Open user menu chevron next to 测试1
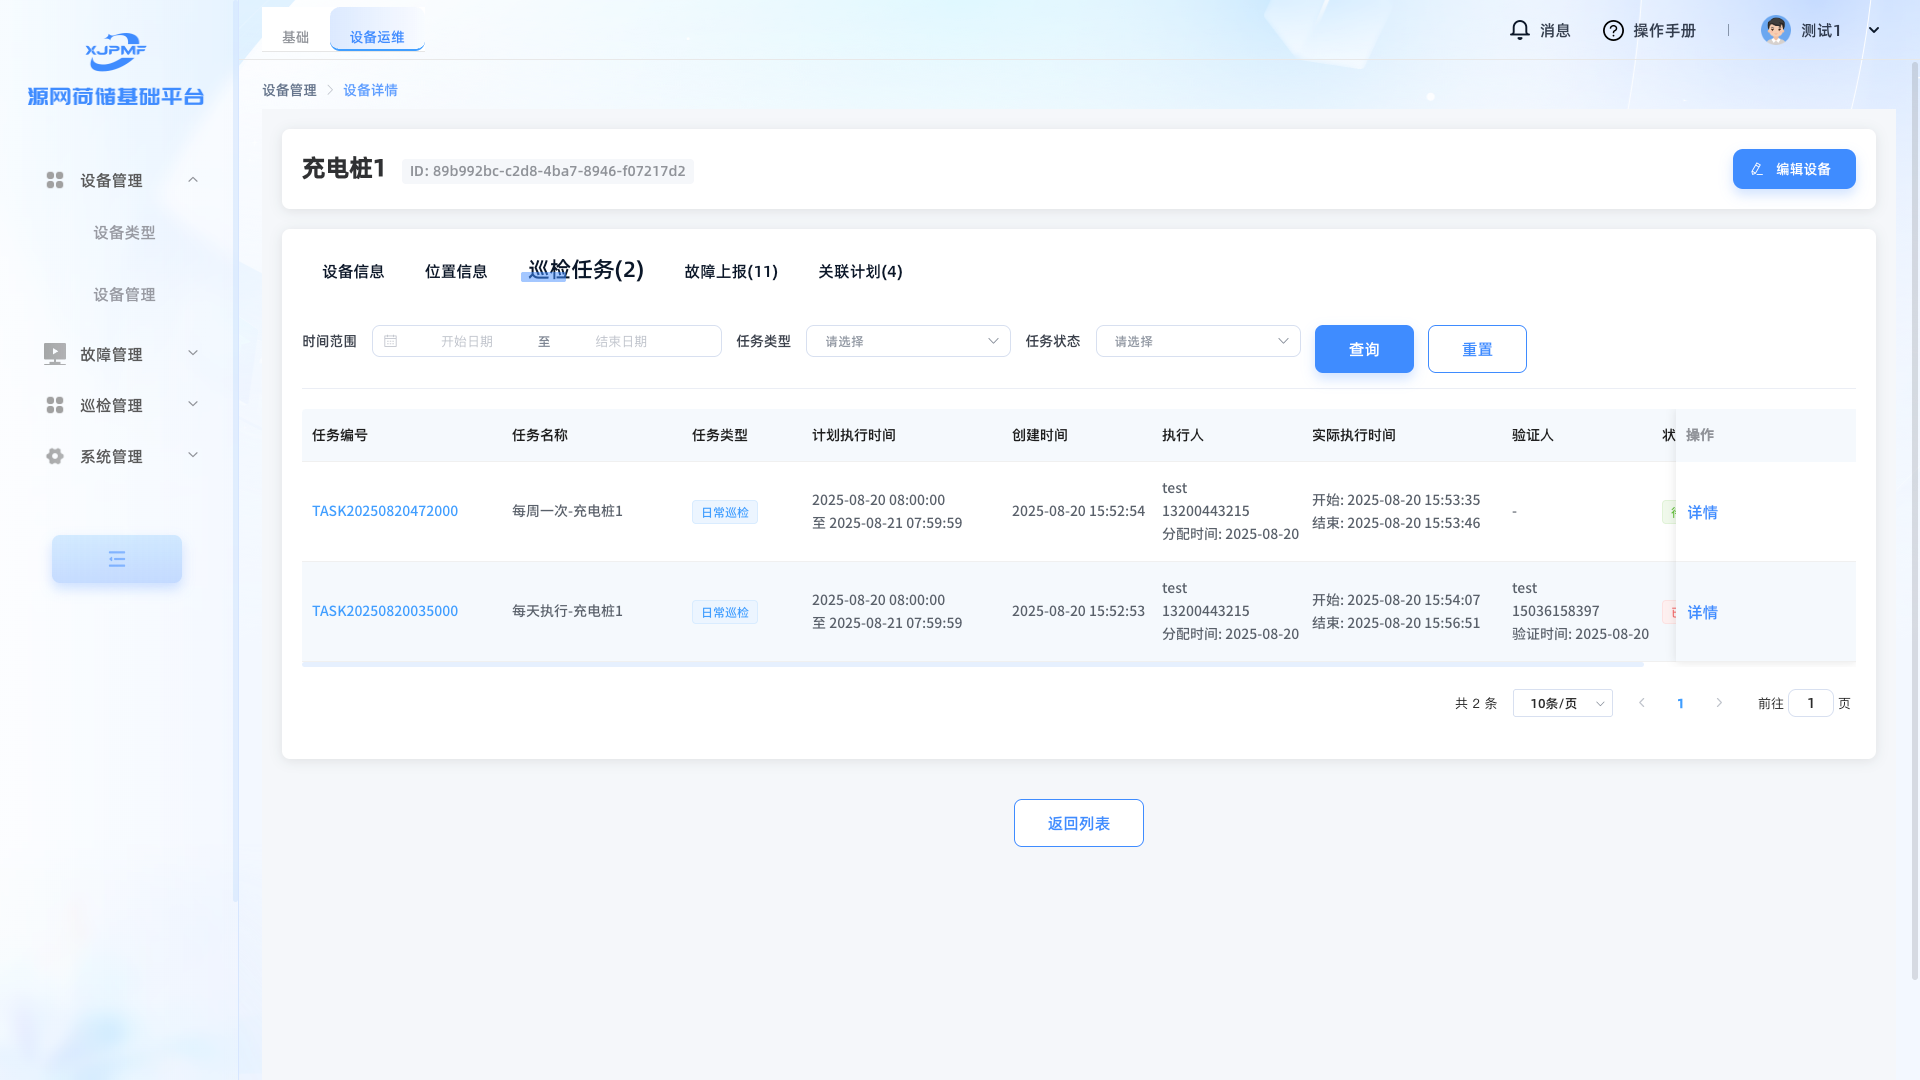The image size is (1920, 1080). click(x=1874, y=30)
